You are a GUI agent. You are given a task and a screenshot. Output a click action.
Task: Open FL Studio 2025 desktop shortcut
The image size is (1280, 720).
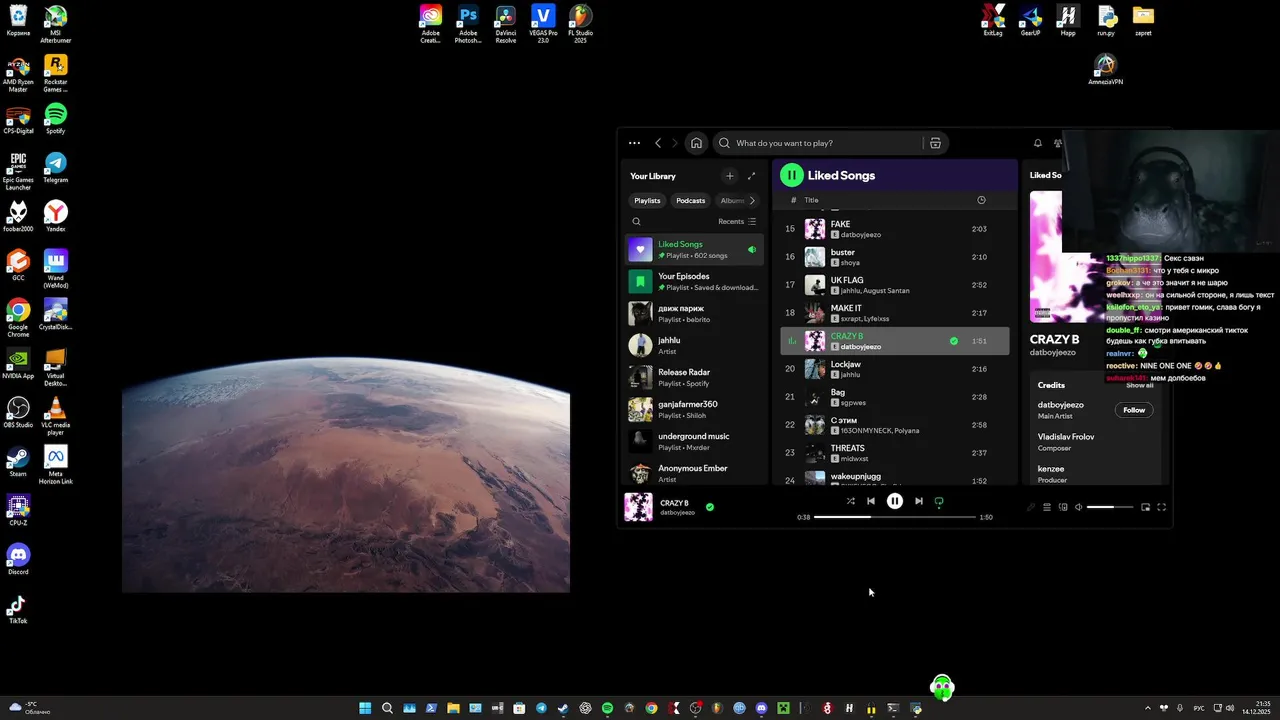(x=580, y=24)
